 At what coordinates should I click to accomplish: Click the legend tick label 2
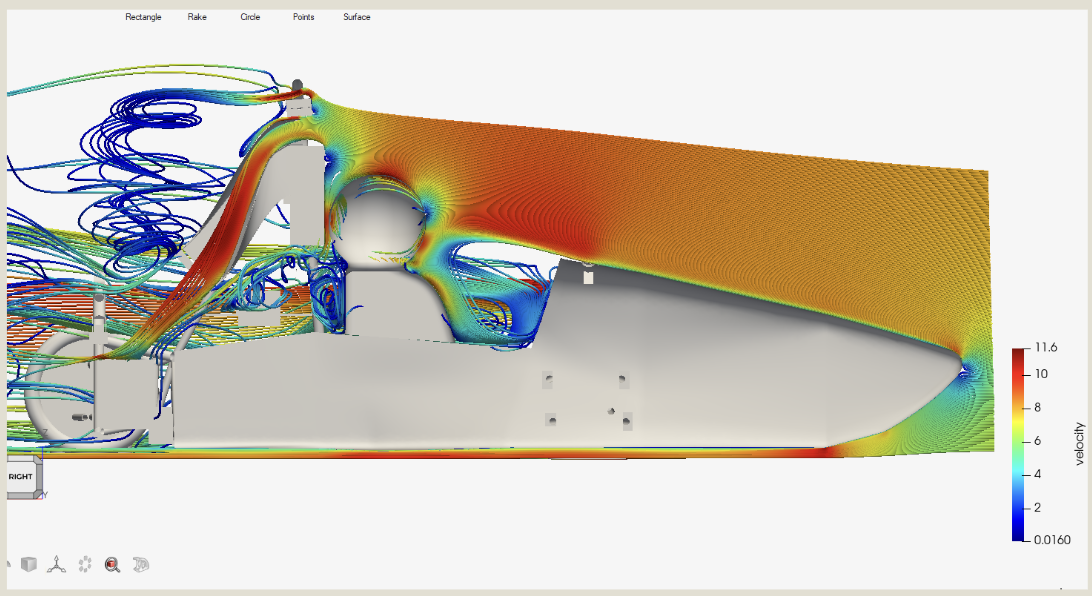click(1038, 508)
